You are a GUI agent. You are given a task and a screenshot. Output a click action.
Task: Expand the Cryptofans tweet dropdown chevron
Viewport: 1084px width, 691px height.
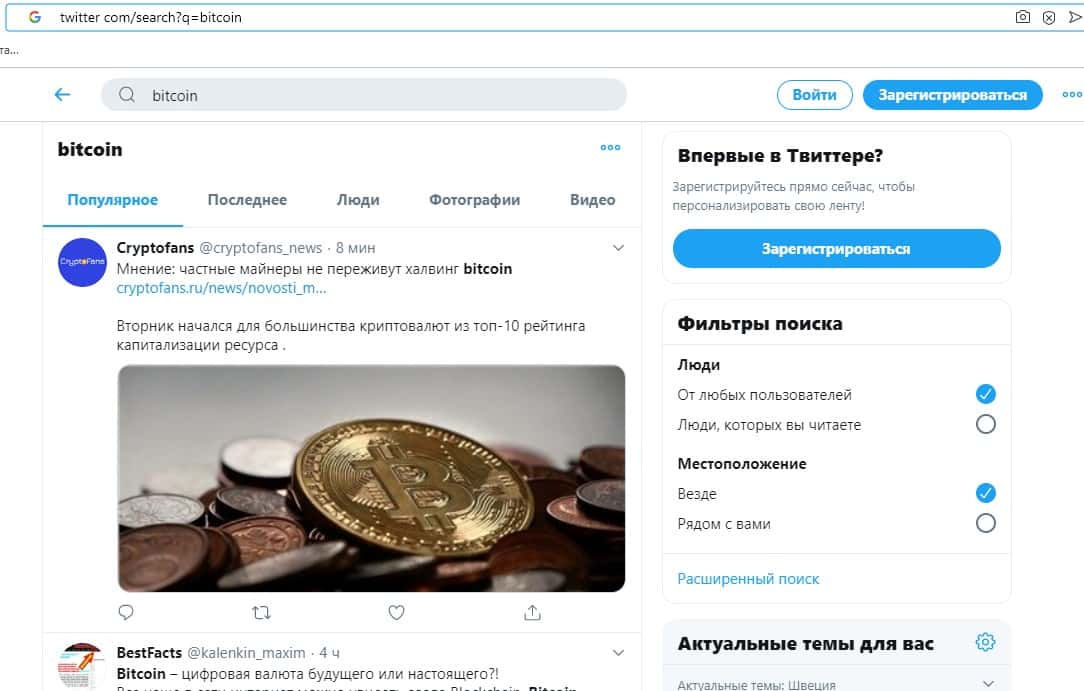(618, 248)
